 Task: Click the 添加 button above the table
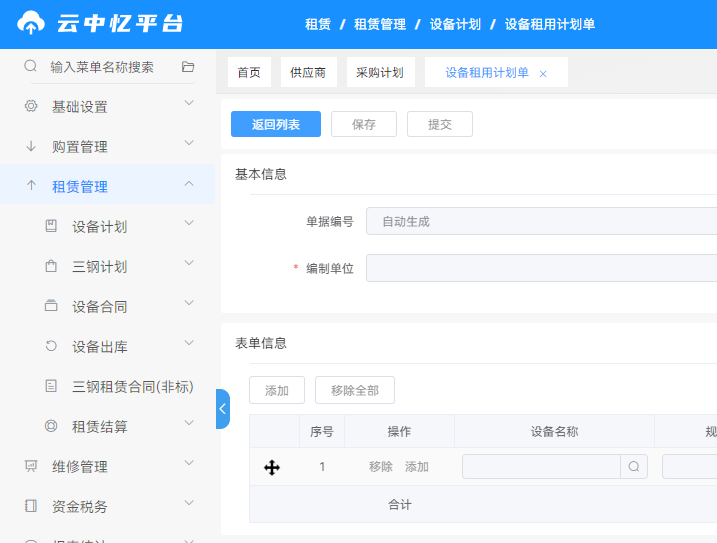point(277,390)
